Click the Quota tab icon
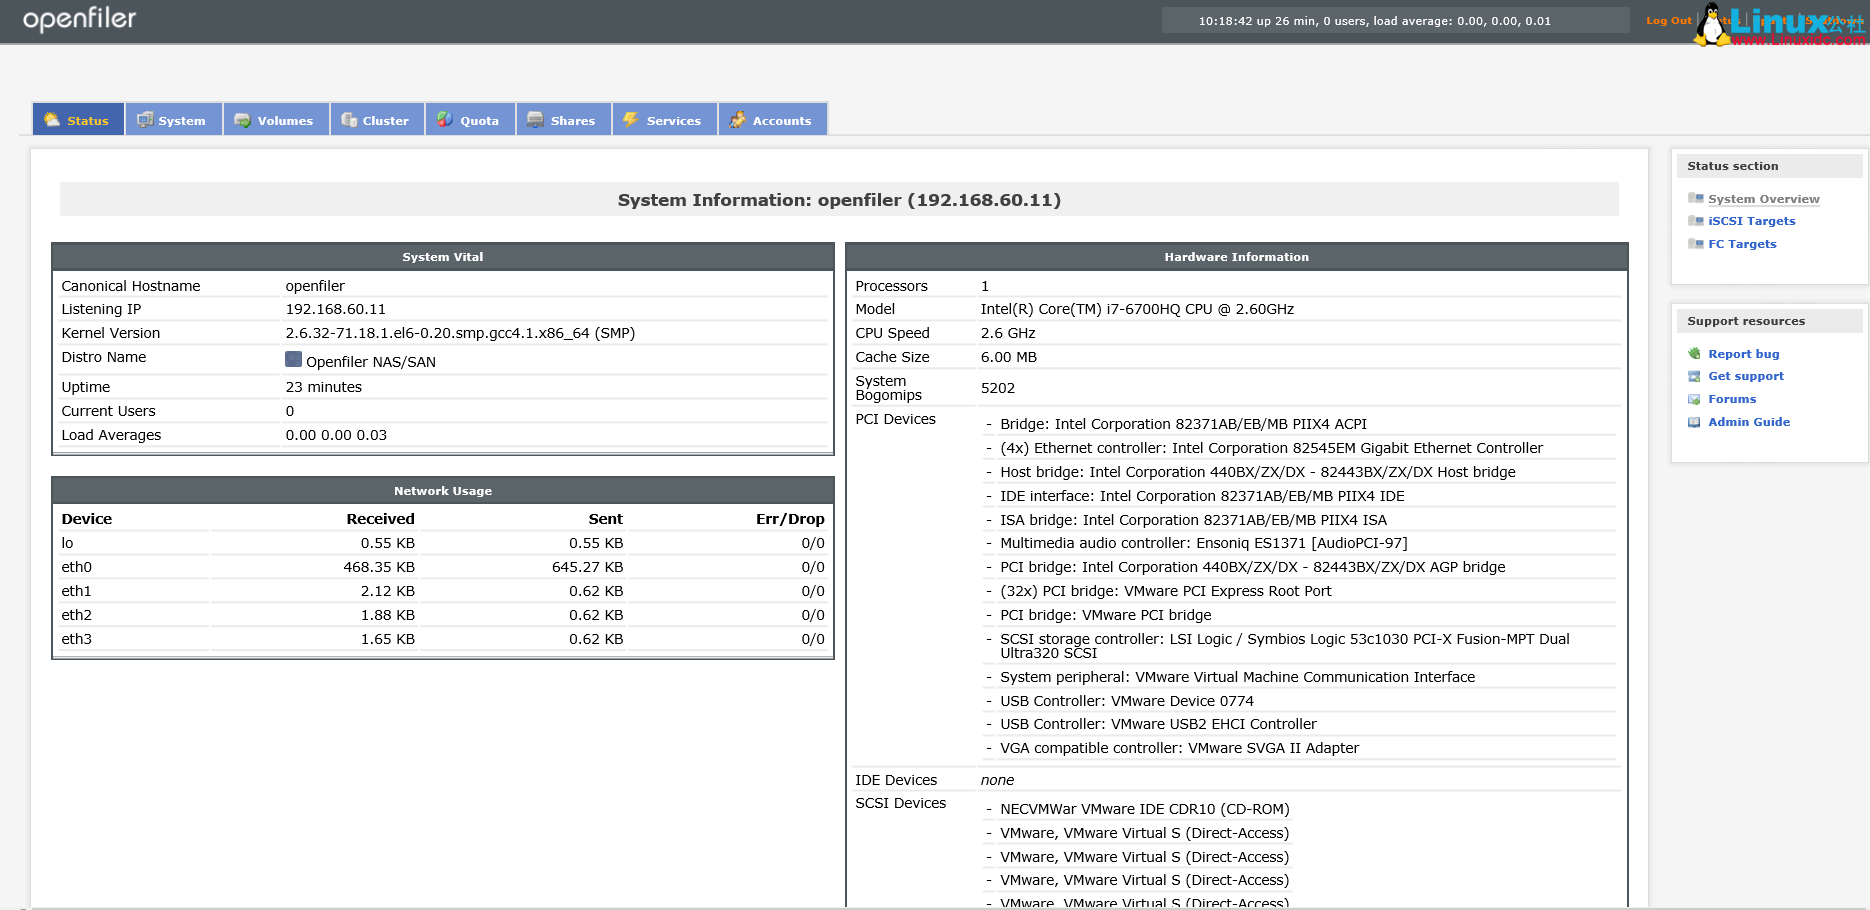Image resolution: width=1870 pixels, height=910 pixels. pyautogui.click(x=444, y=119)
